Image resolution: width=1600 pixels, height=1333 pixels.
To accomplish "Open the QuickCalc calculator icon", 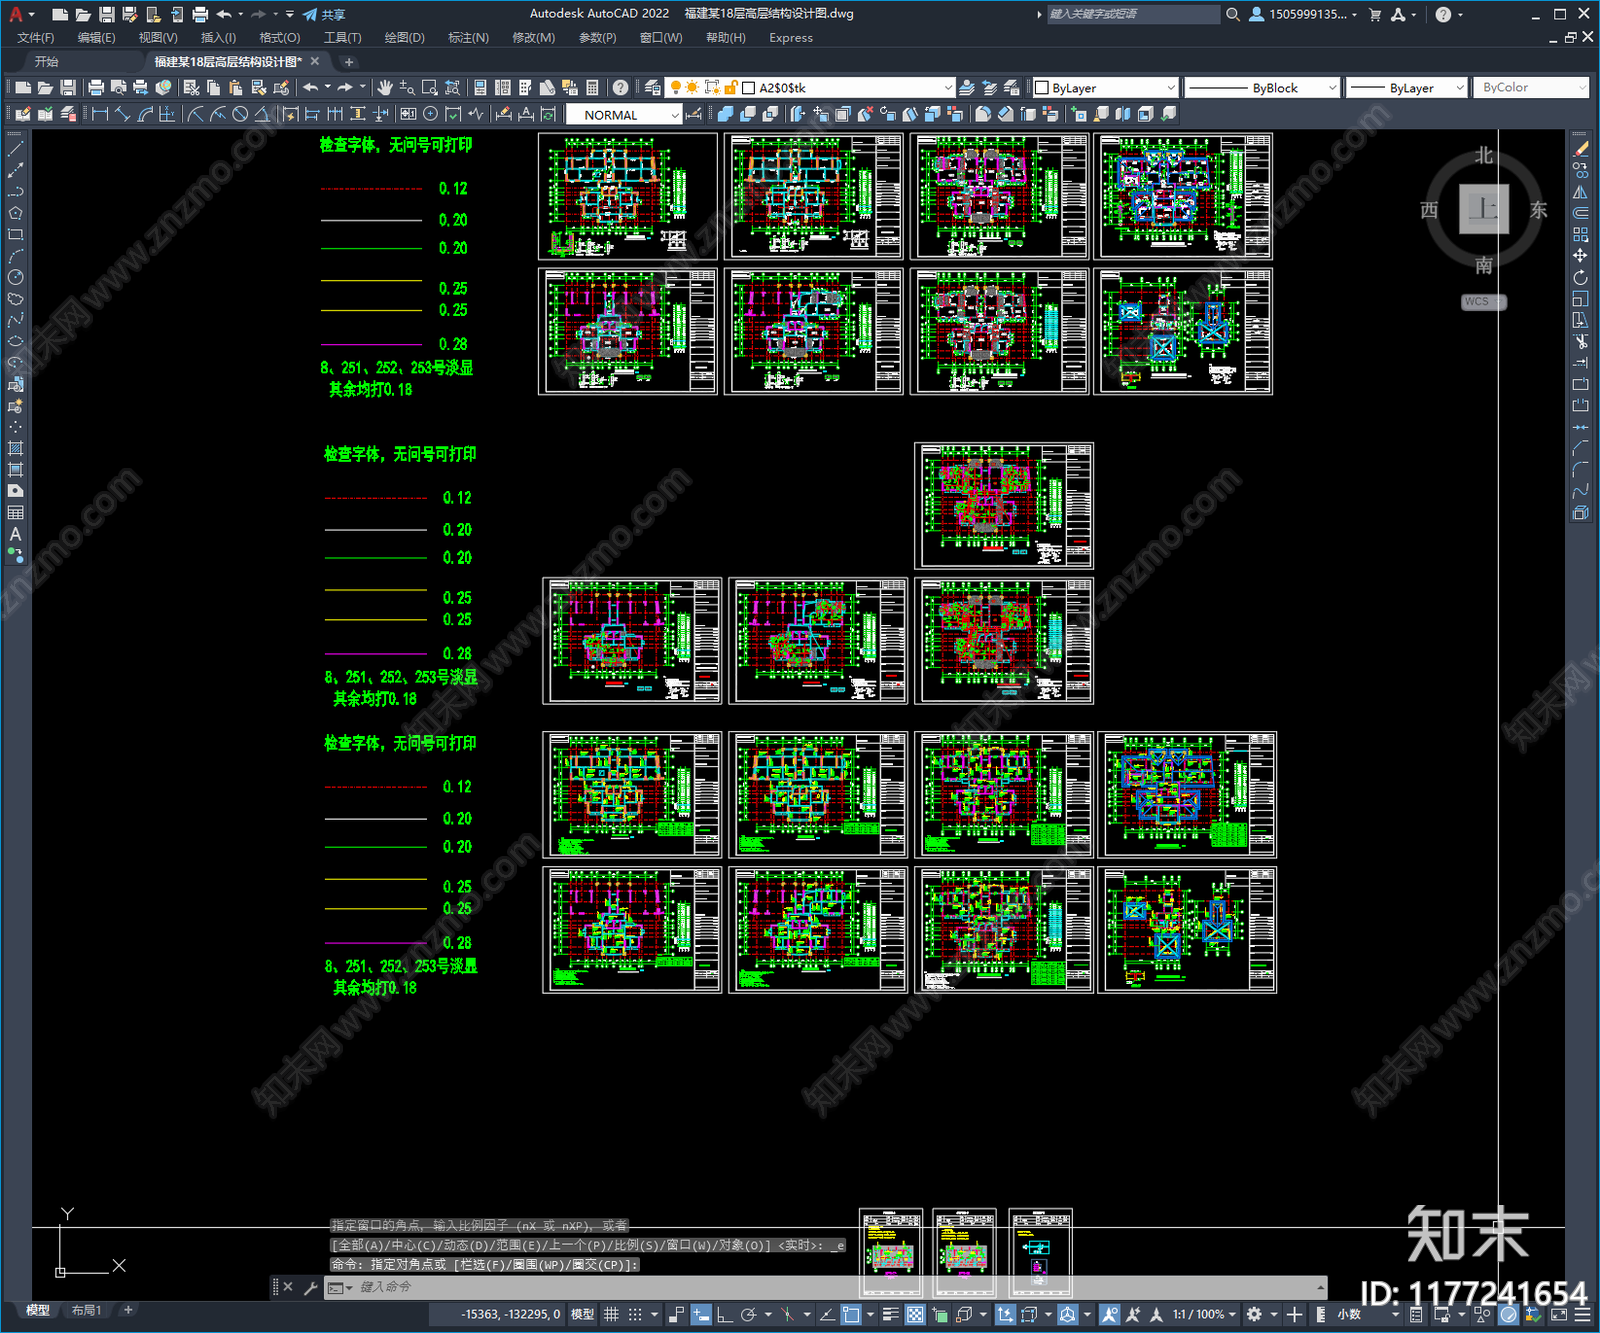I will click(x=592, y=88).
